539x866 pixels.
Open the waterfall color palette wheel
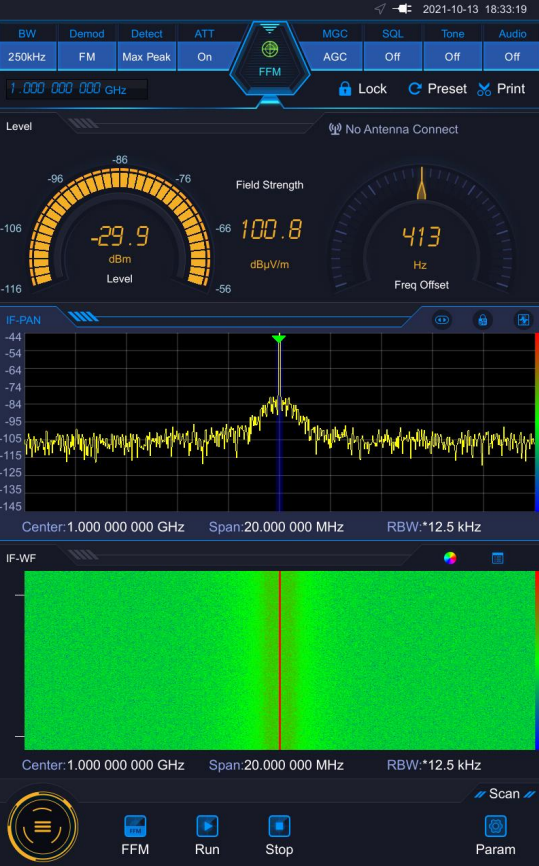pos(450,558)
